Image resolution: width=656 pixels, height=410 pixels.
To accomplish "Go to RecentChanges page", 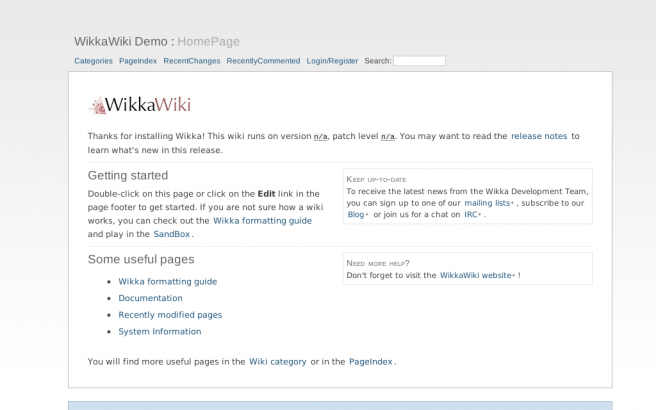I will [x=192, y=61].
